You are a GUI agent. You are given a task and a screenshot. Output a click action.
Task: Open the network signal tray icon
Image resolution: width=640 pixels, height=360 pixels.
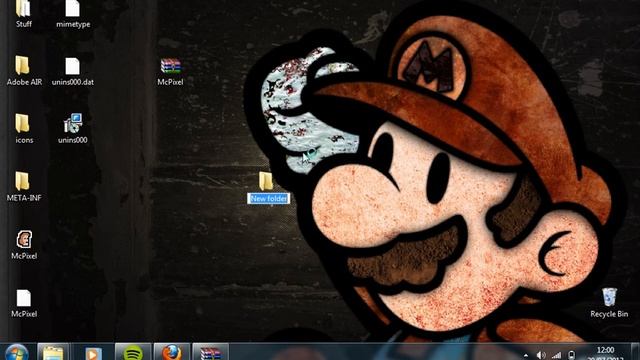point(556,356)
